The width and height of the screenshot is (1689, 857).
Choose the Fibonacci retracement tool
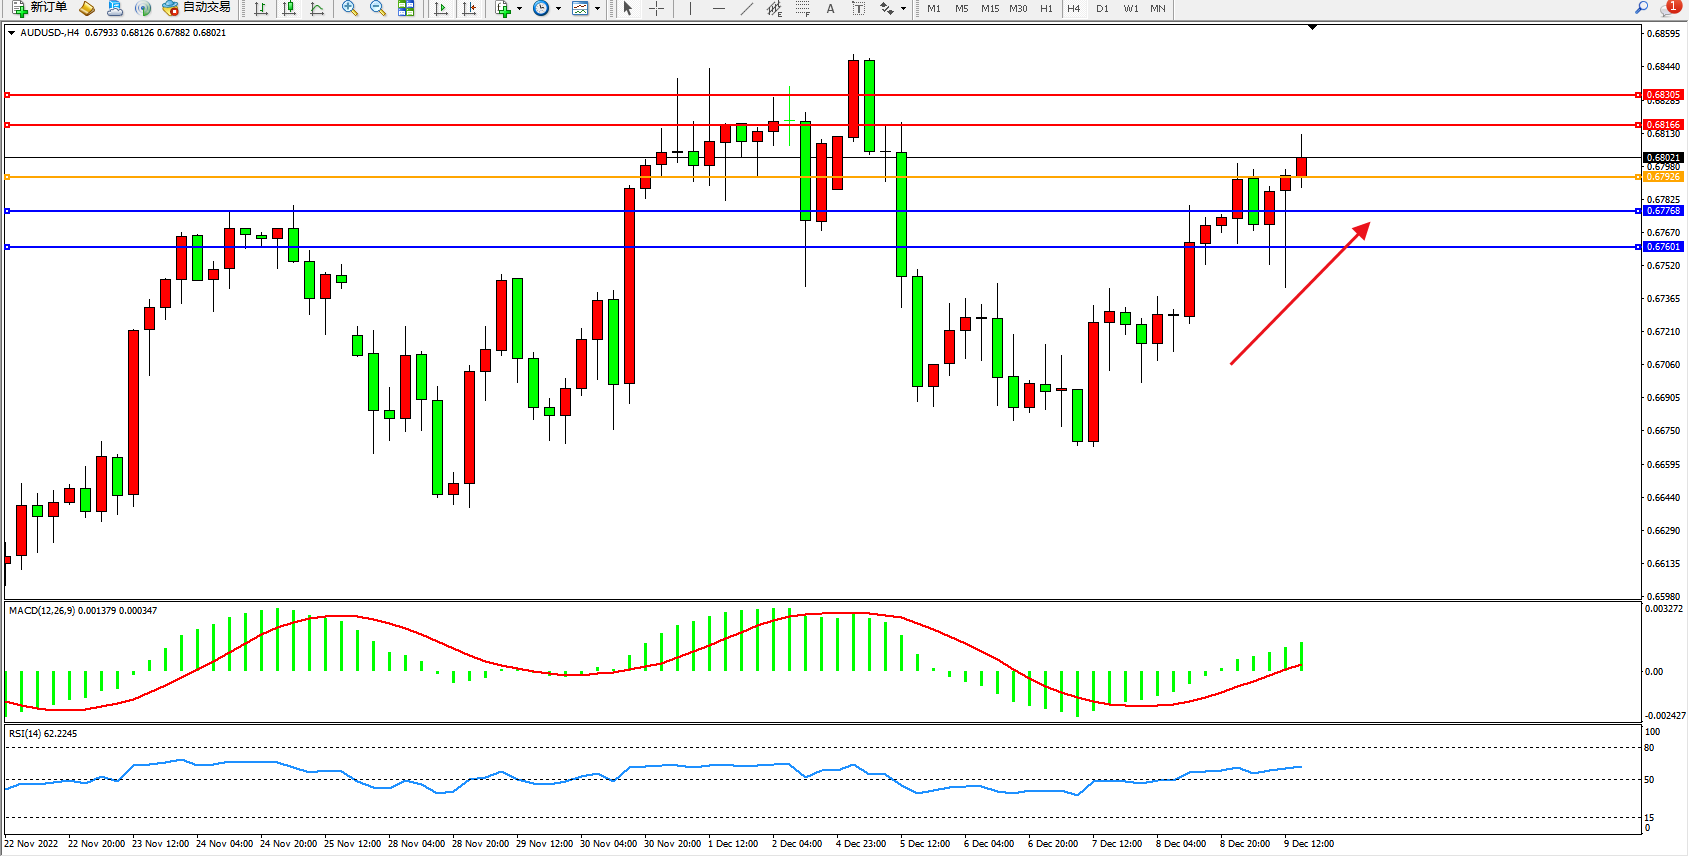[802, 8]
